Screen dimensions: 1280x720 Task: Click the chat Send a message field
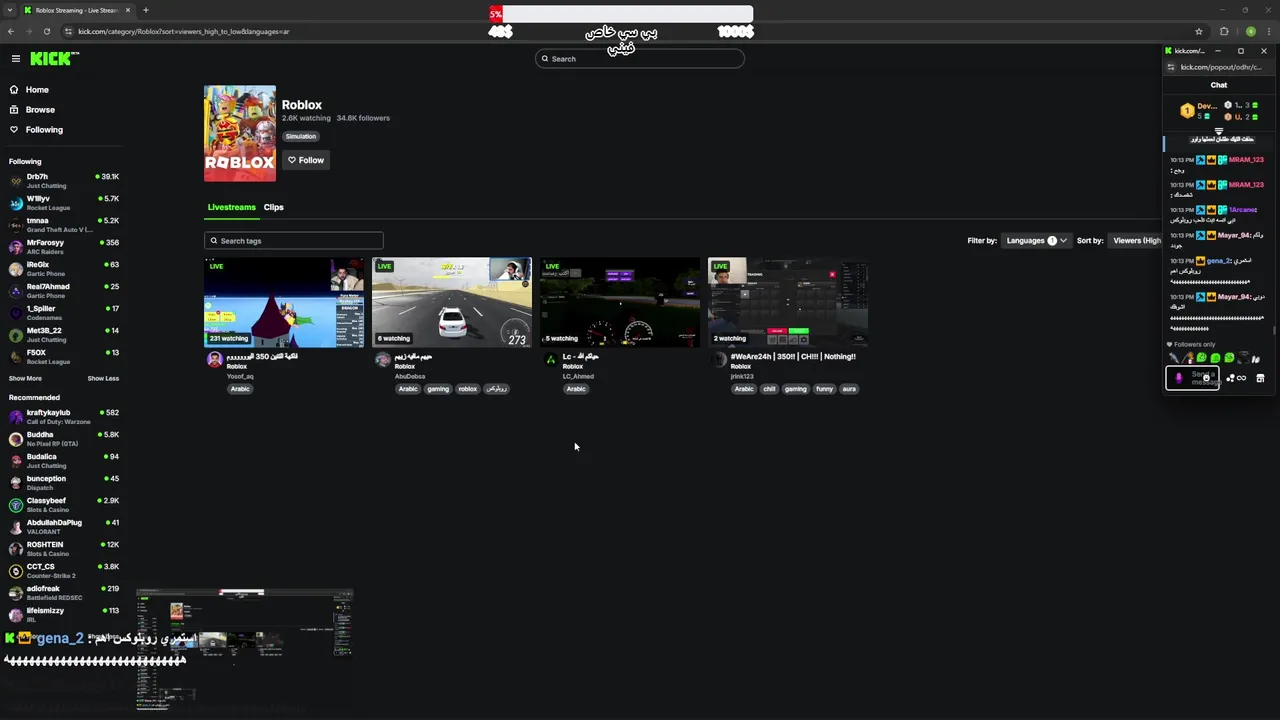[x=1193, y=378]
